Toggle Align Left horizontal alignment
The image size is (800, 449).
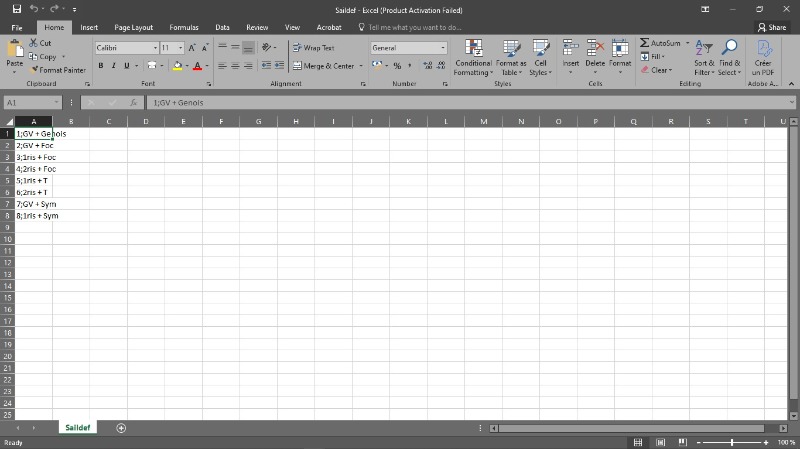[x=222, y=65]
